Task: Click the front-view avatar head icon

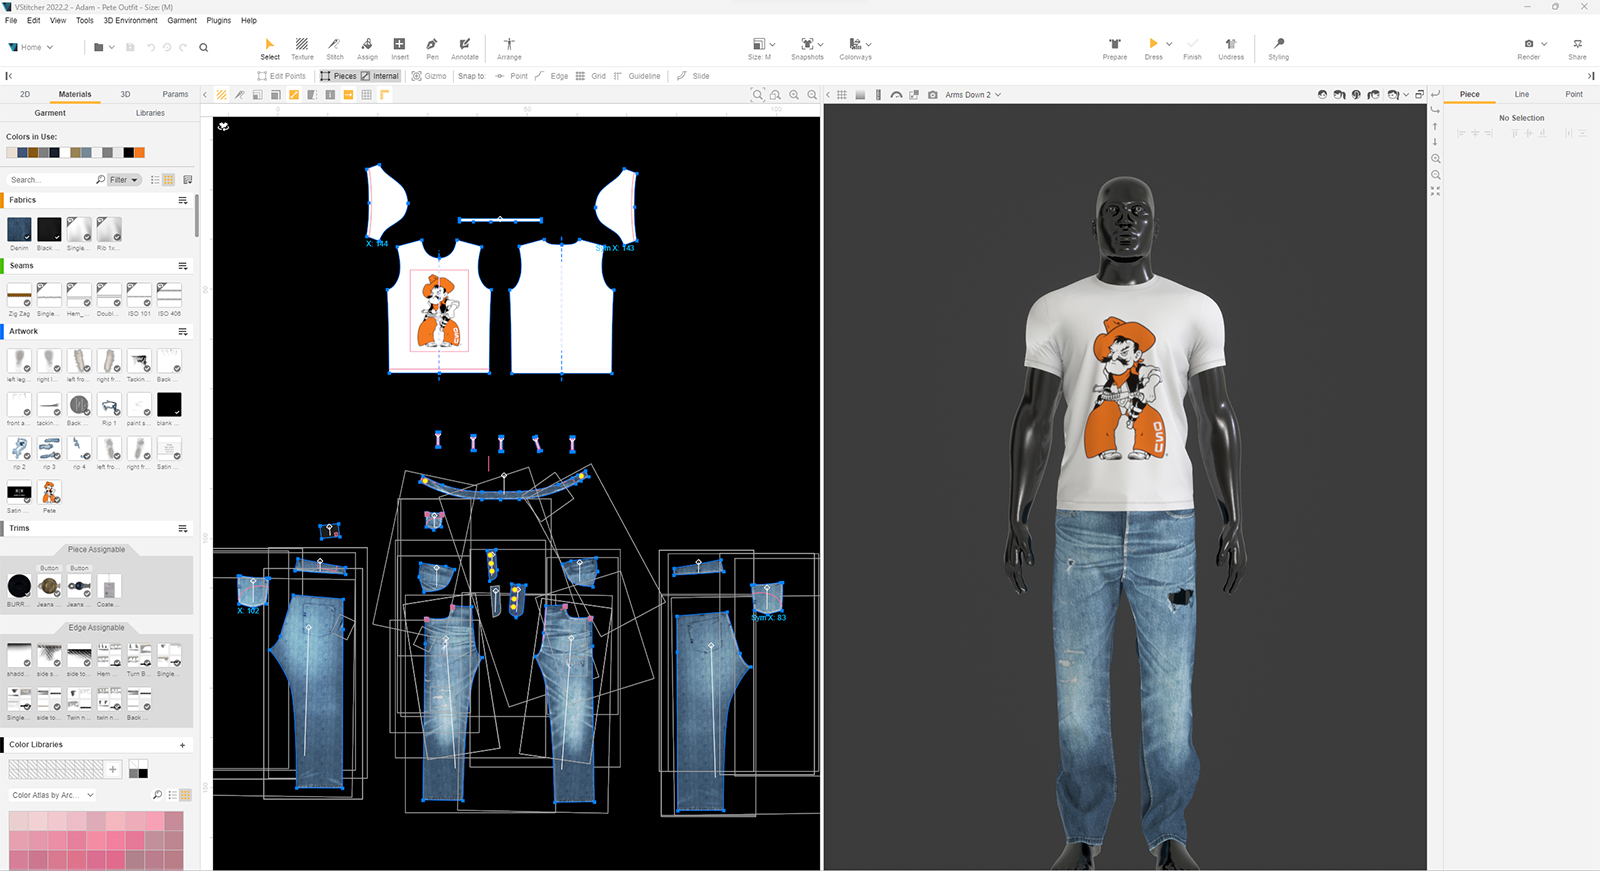Action: point(1322,95)
